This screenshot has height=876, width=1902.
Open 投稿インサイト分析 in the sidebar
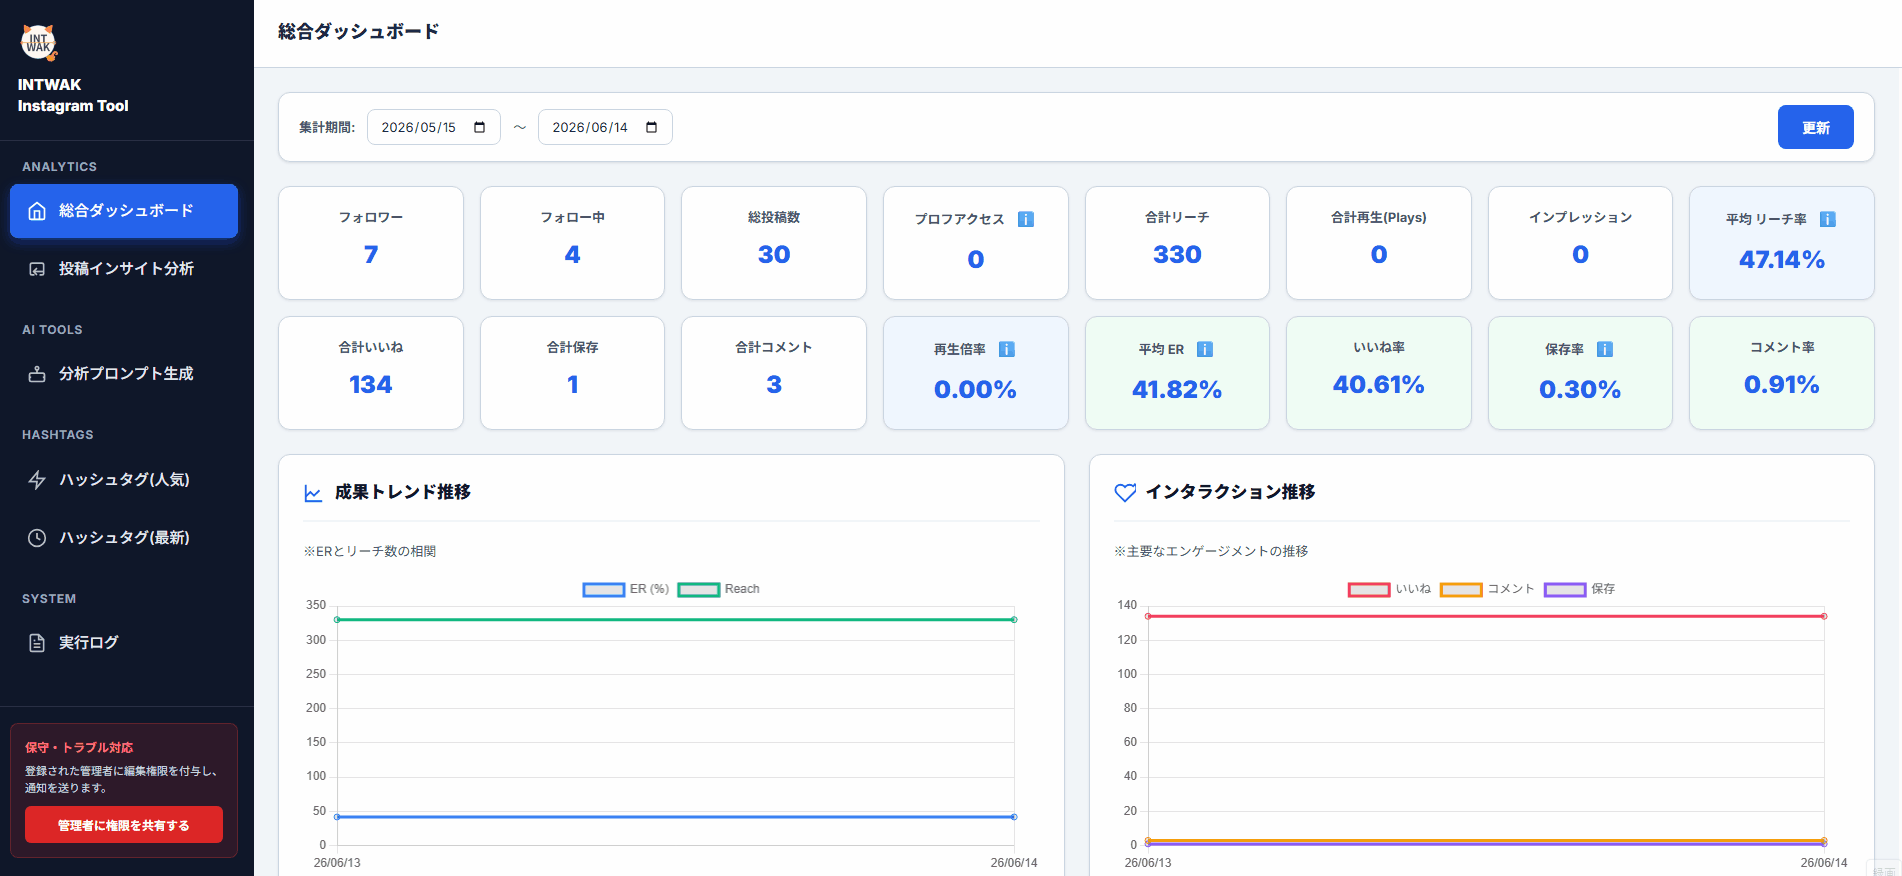tap(124, 269)
